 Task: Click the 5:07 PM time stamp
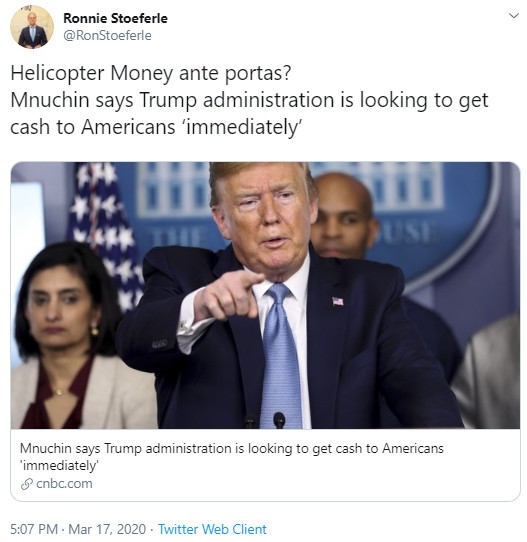34,529
